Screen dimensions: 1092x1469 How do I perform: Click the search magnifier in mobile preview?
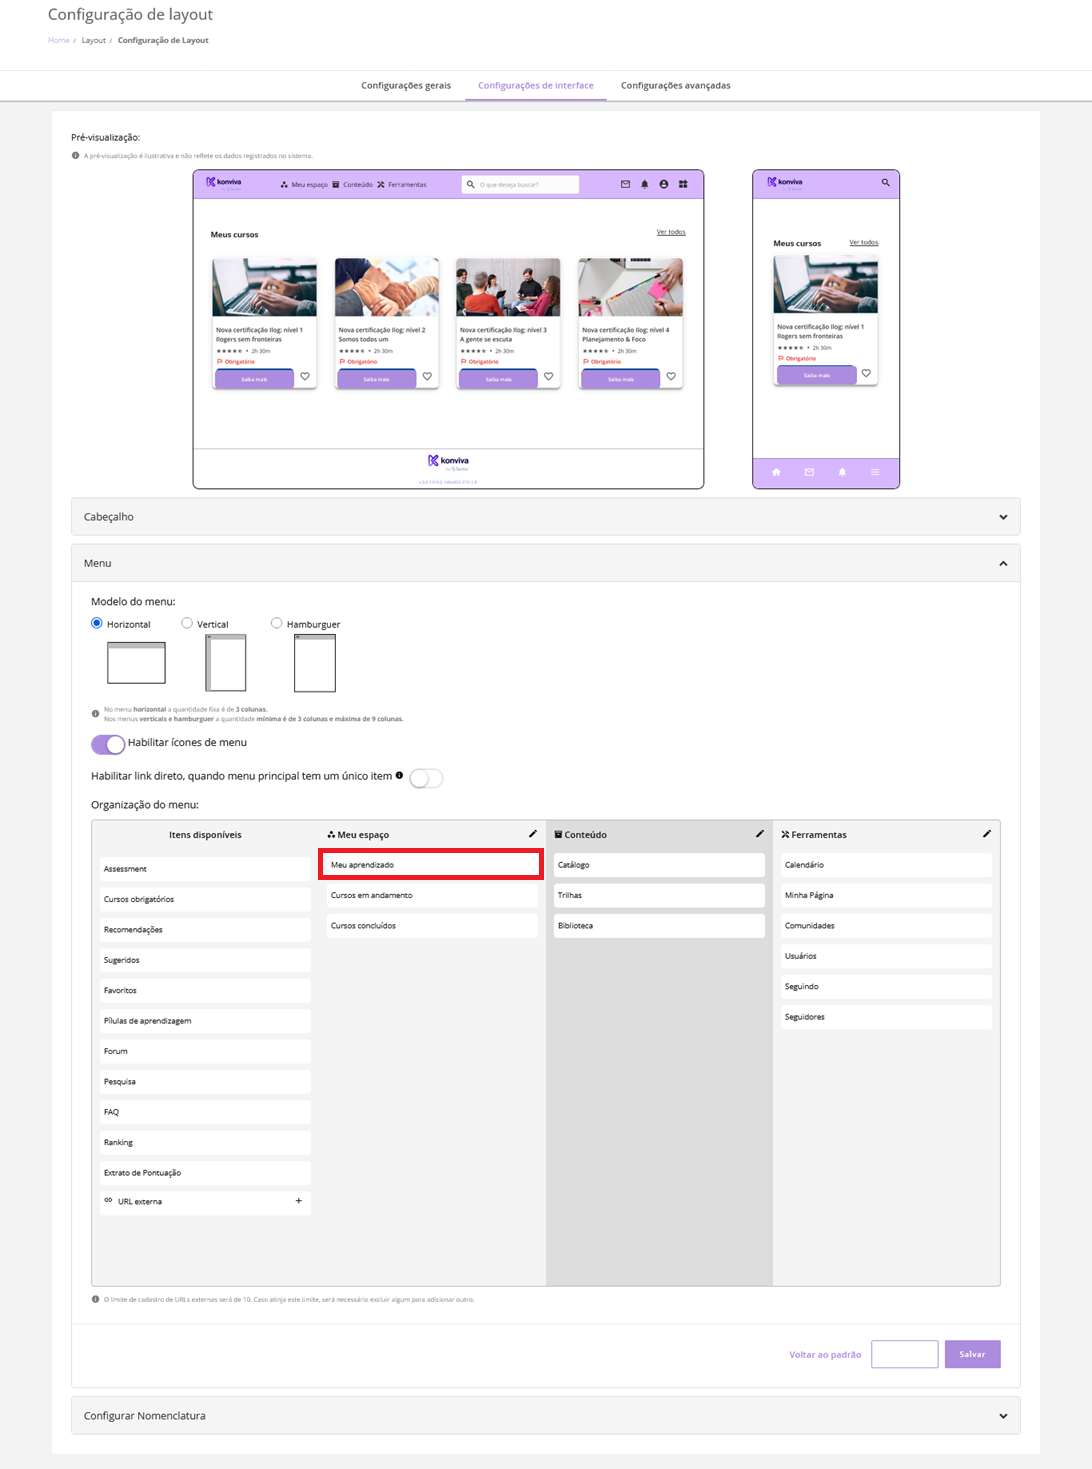pos(885,183)
